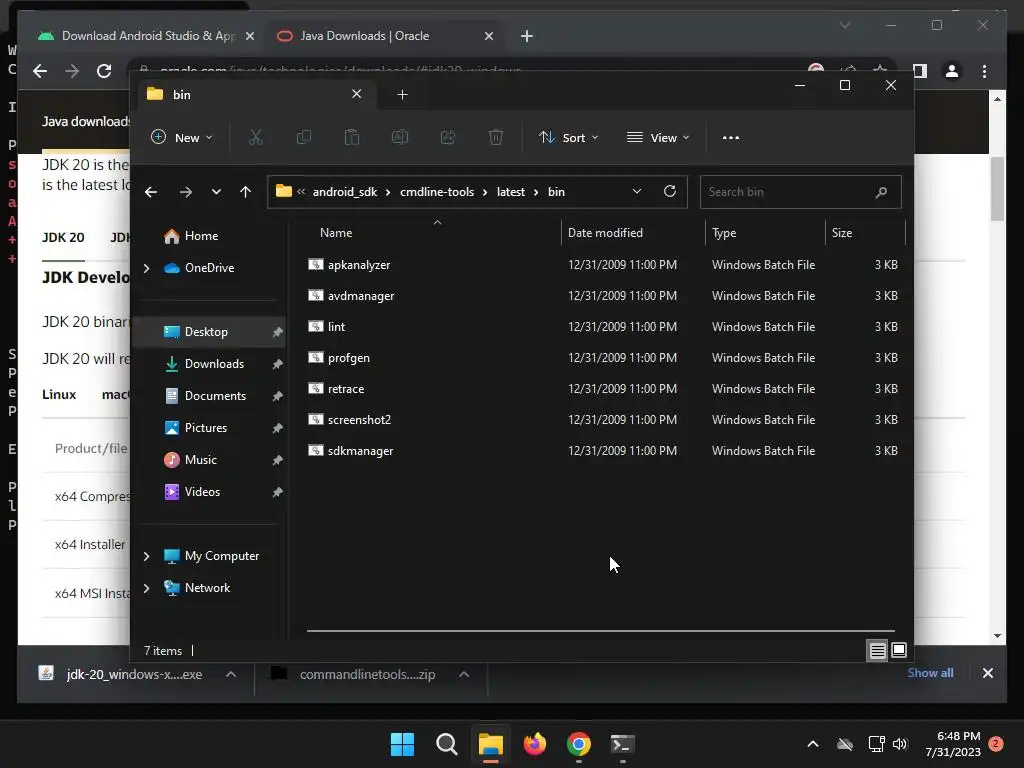Open Chrome three-dot menu

pyautogui.click(x=985, y=71)
